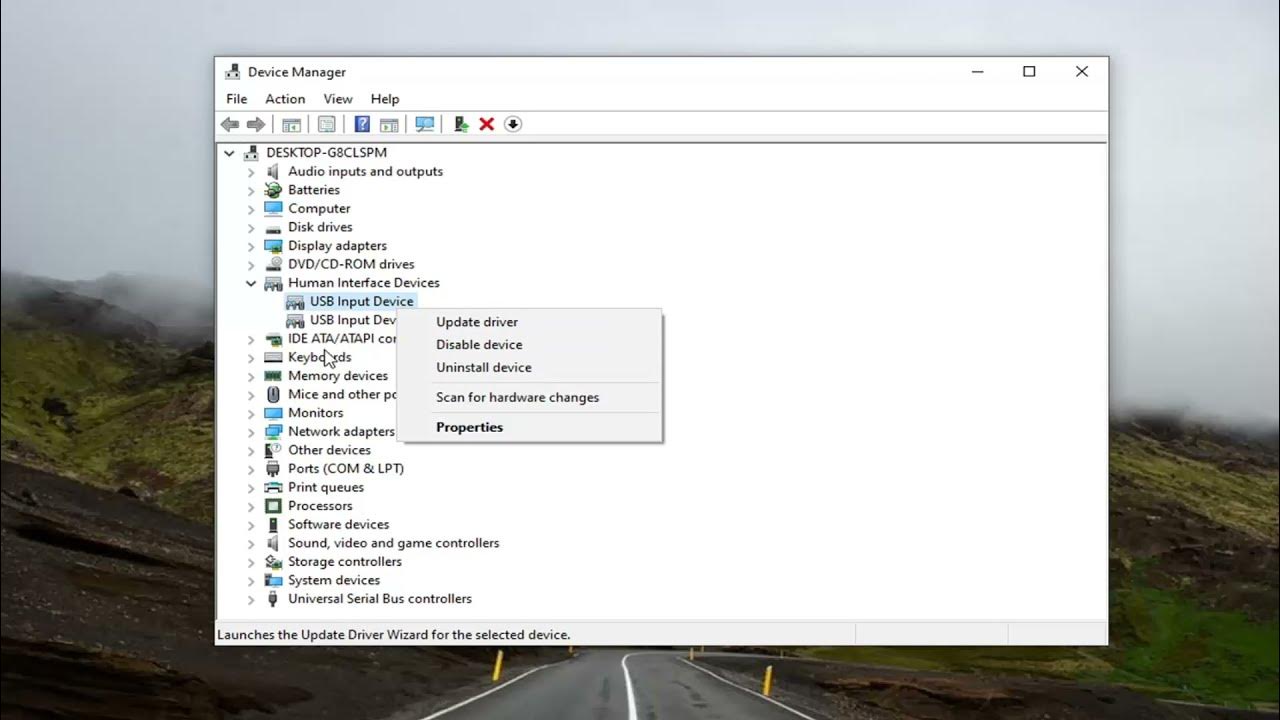Click the Audio inputs and outputs speaker icon
1280x720 pixels.
tap(273, 171)
